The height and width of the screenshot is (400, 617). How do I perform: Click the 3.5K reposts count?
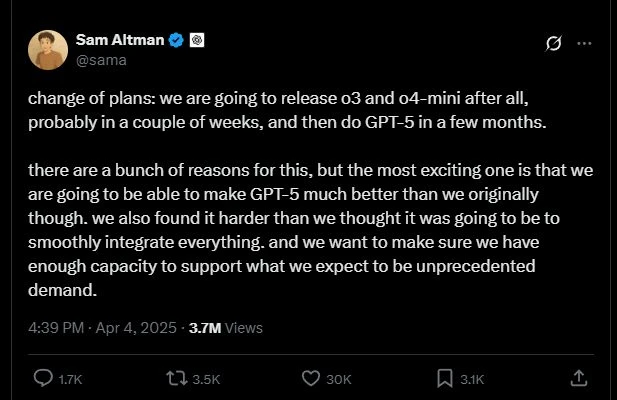206,379
